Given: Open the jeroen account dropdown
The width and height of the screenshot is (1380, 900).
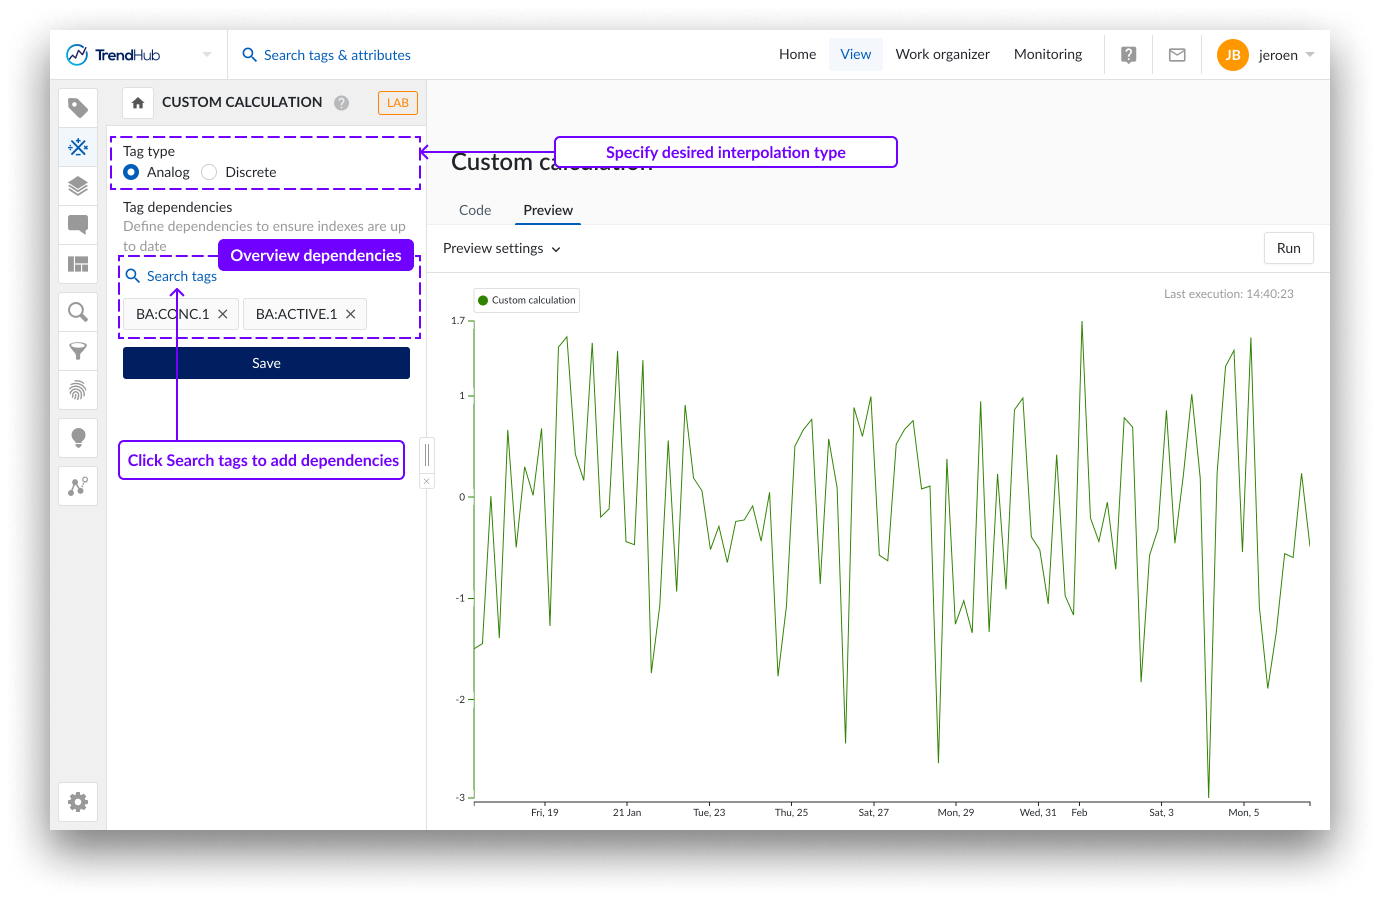Looking at the screenshot, I should click(x=1284, y=54).
